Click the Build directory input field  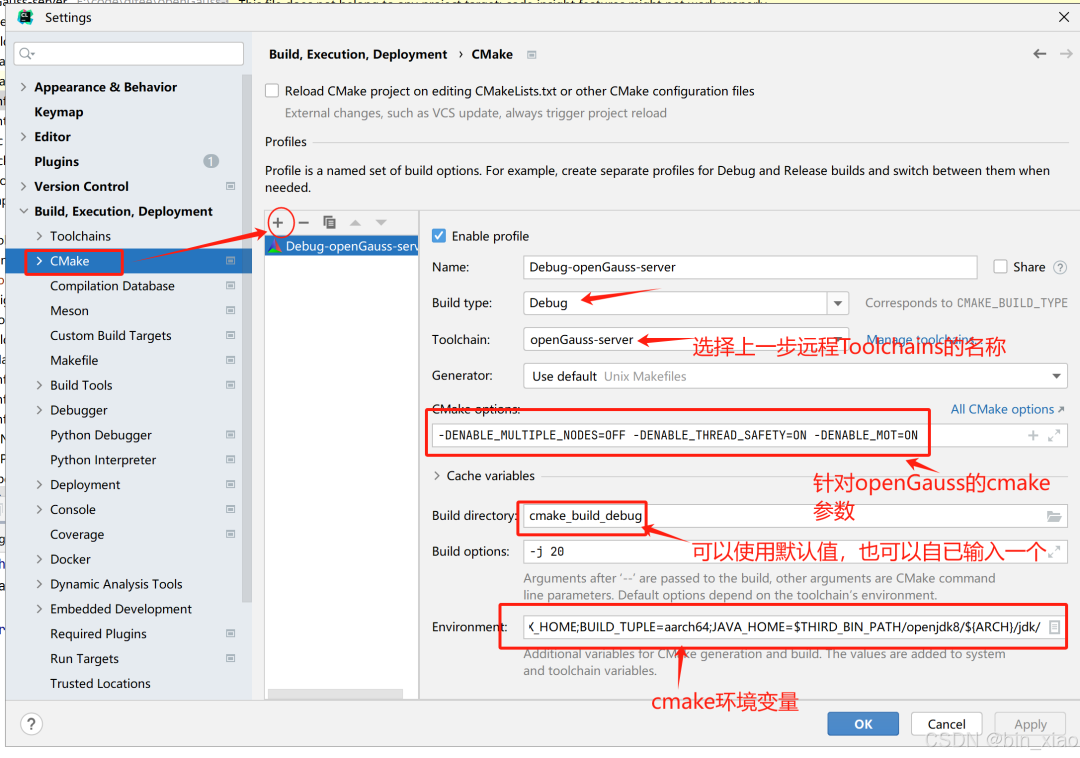[795, 516]
